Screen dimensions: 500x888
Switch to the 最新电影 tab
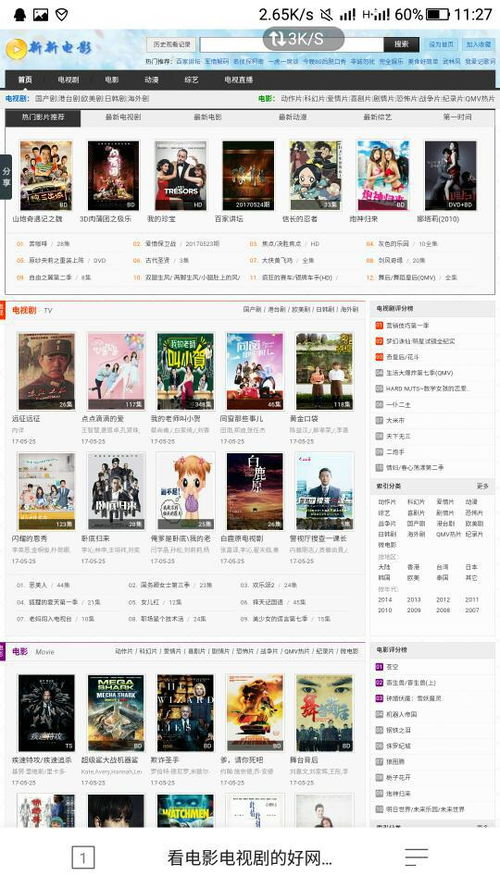(208, 117)
